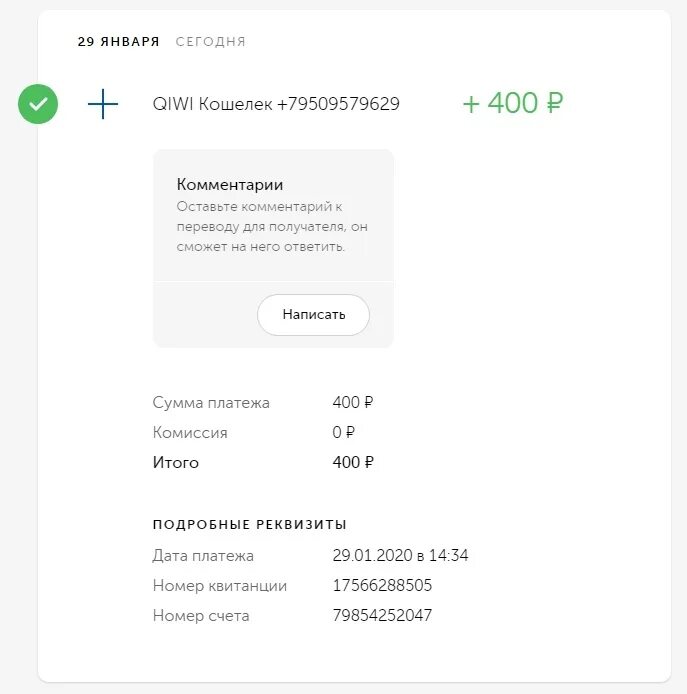This screenshot has width=687, height=694.
Task: Click the comment hint text in Комментарии
Action: 272,226
